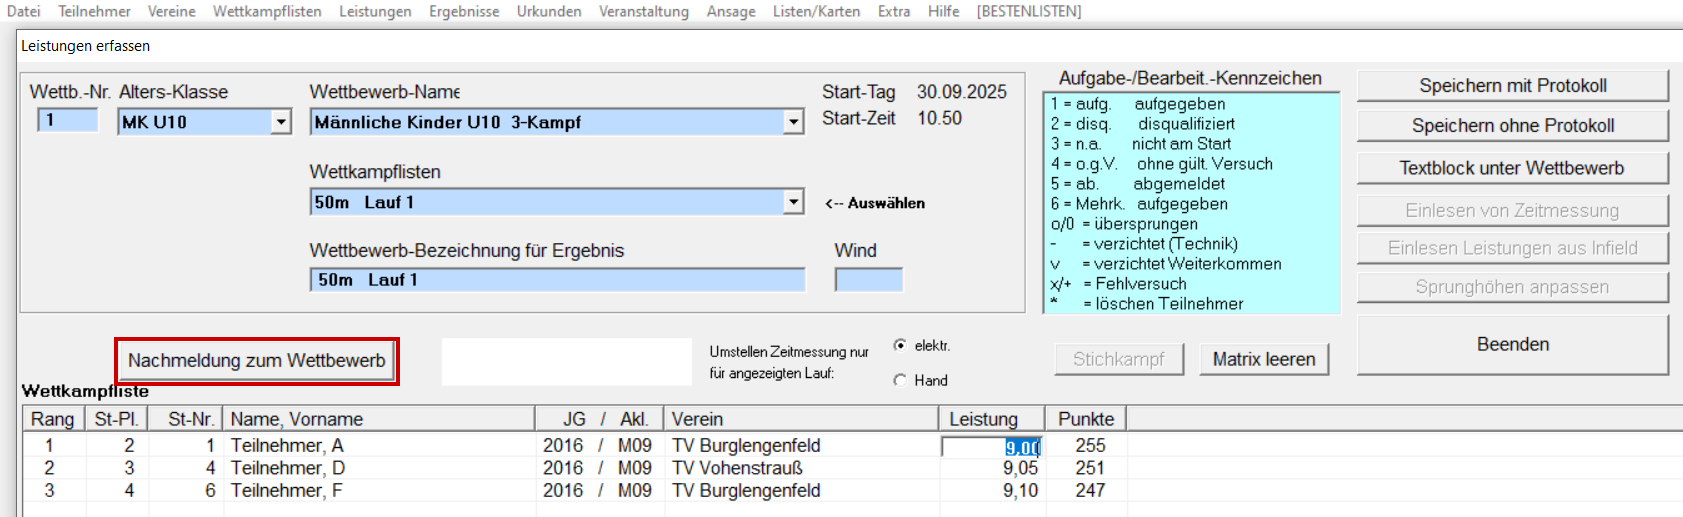Click the Wind input field

pyautogui.click(x=868, y=280)
